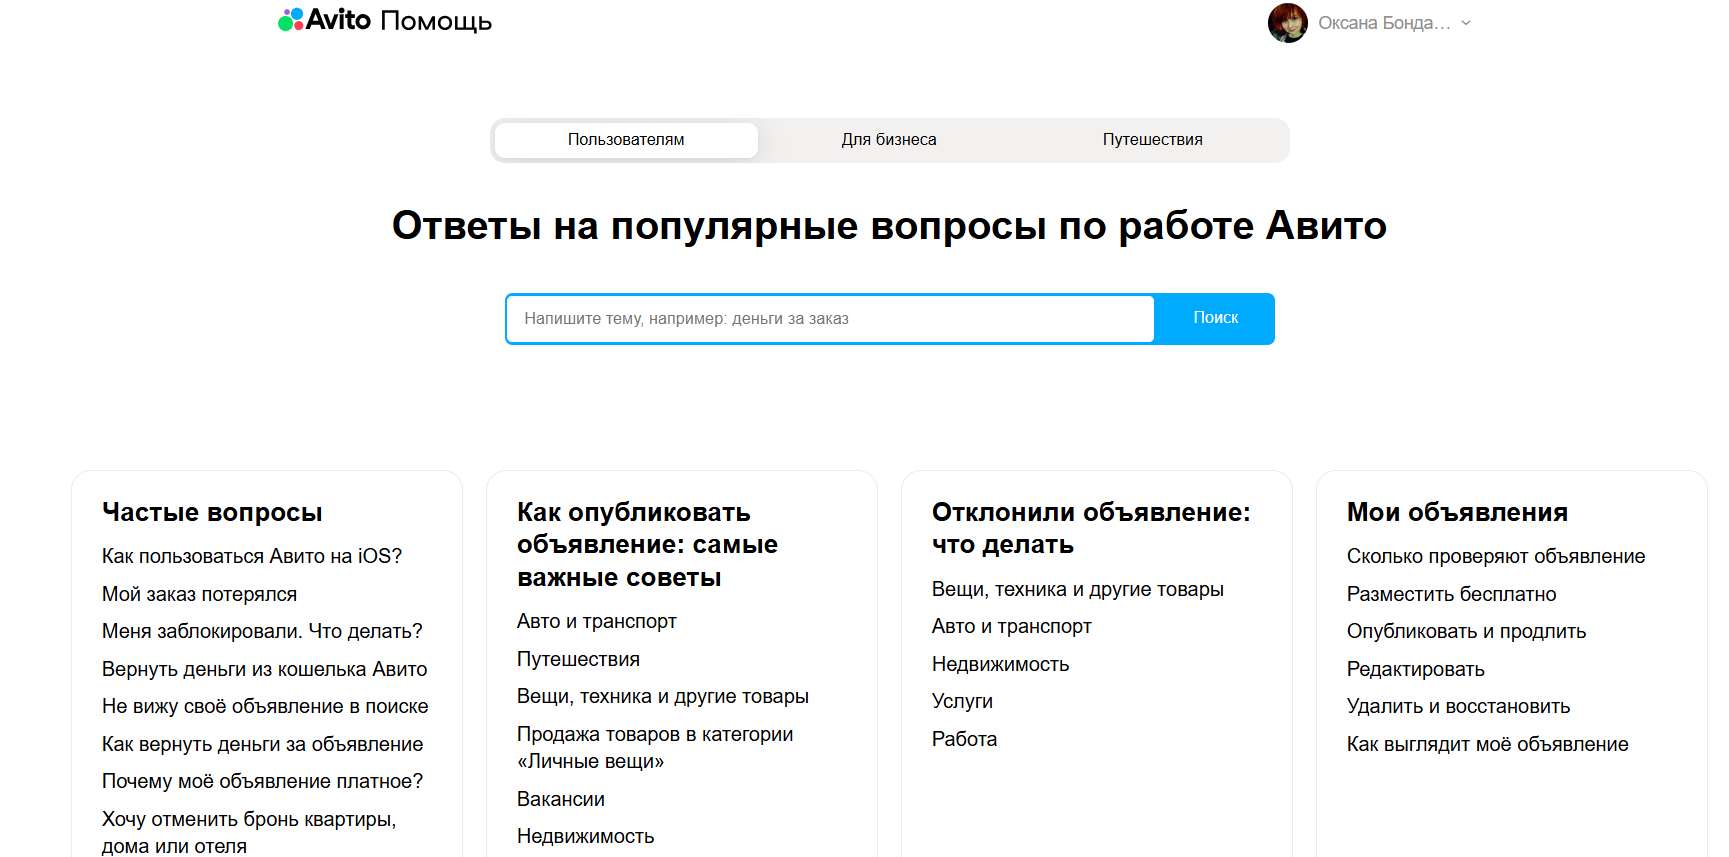Open 'Как вернуть деньги за объявление'
Viewport: 1729px width, 857px height.
point(263,744)
